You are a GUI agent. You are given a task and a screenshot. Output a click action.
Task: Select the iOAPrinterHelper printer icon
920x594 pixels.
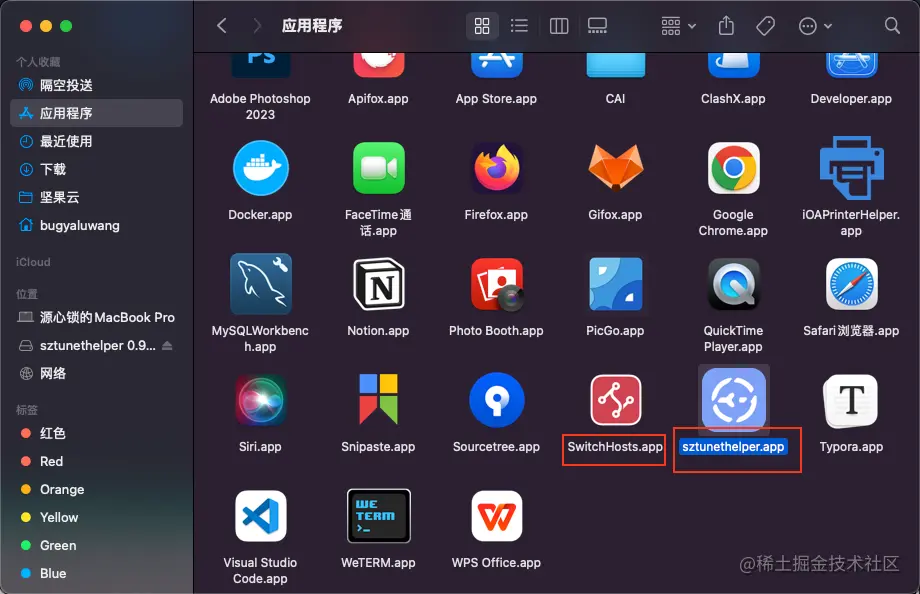[x=851, y=168]
